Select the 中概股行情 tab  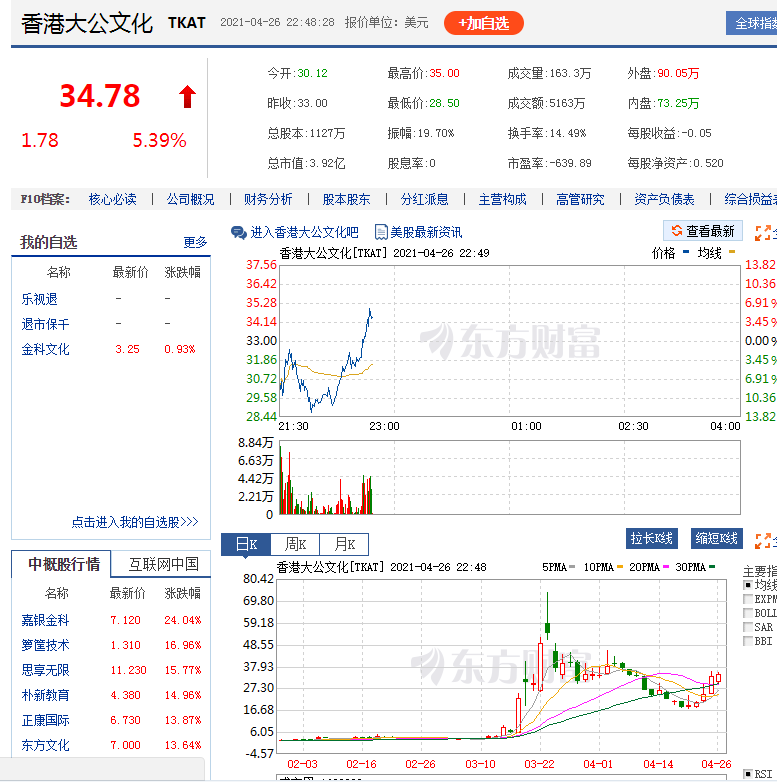pyautogui.click(x=61, y=564)
